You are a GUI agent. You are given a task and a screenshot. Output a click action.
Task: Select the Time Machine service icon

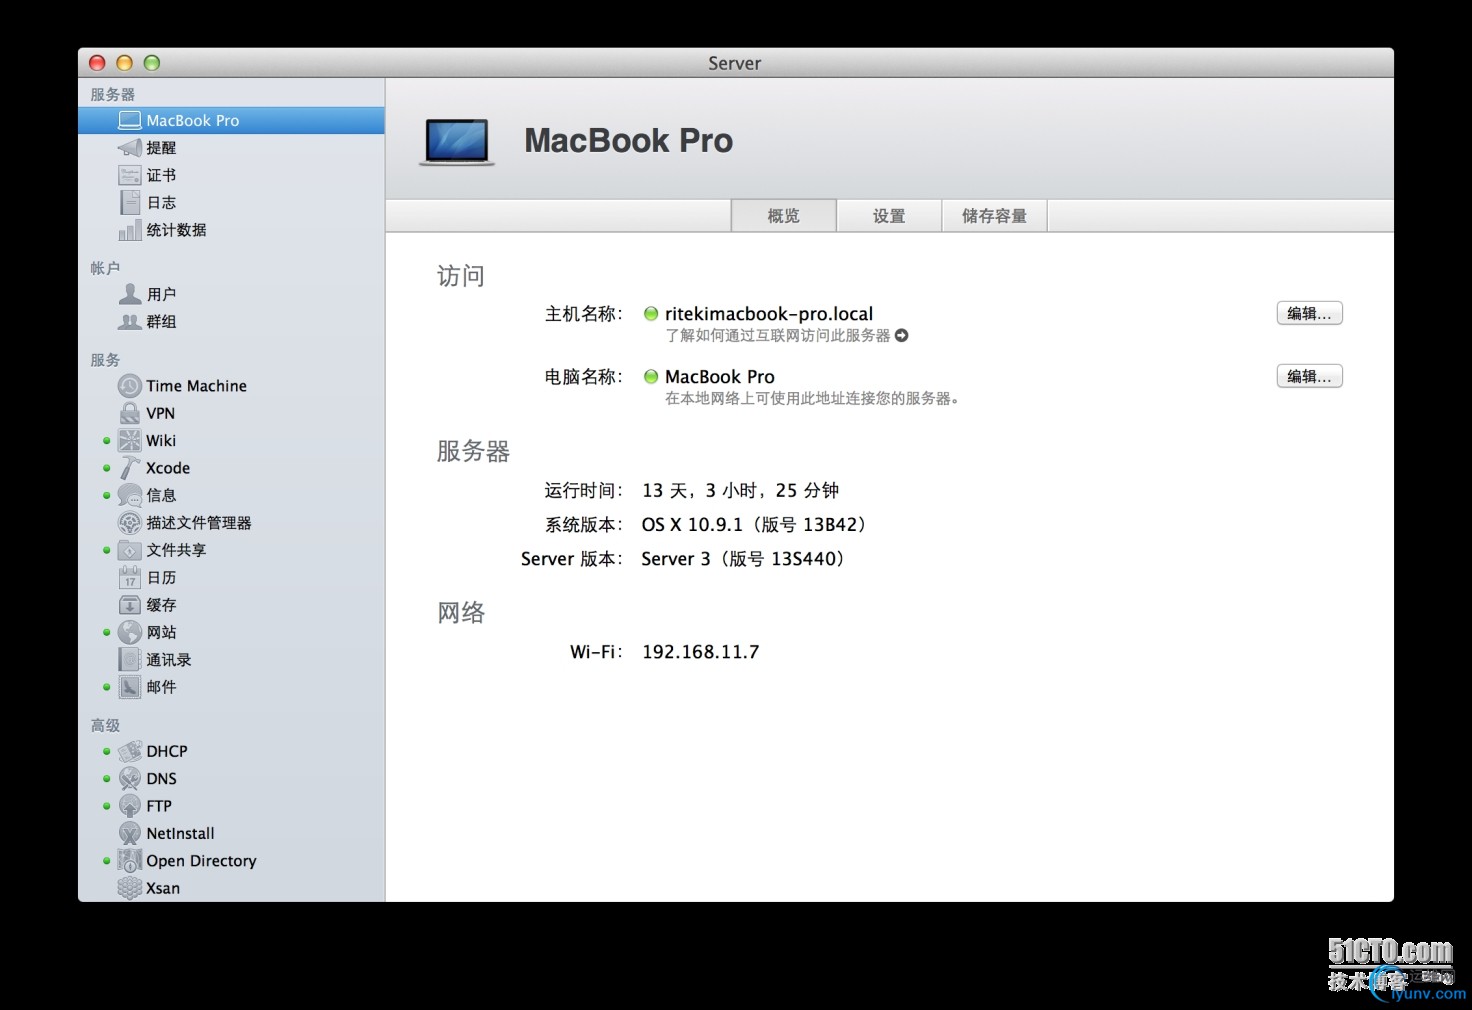coord(130,386)
